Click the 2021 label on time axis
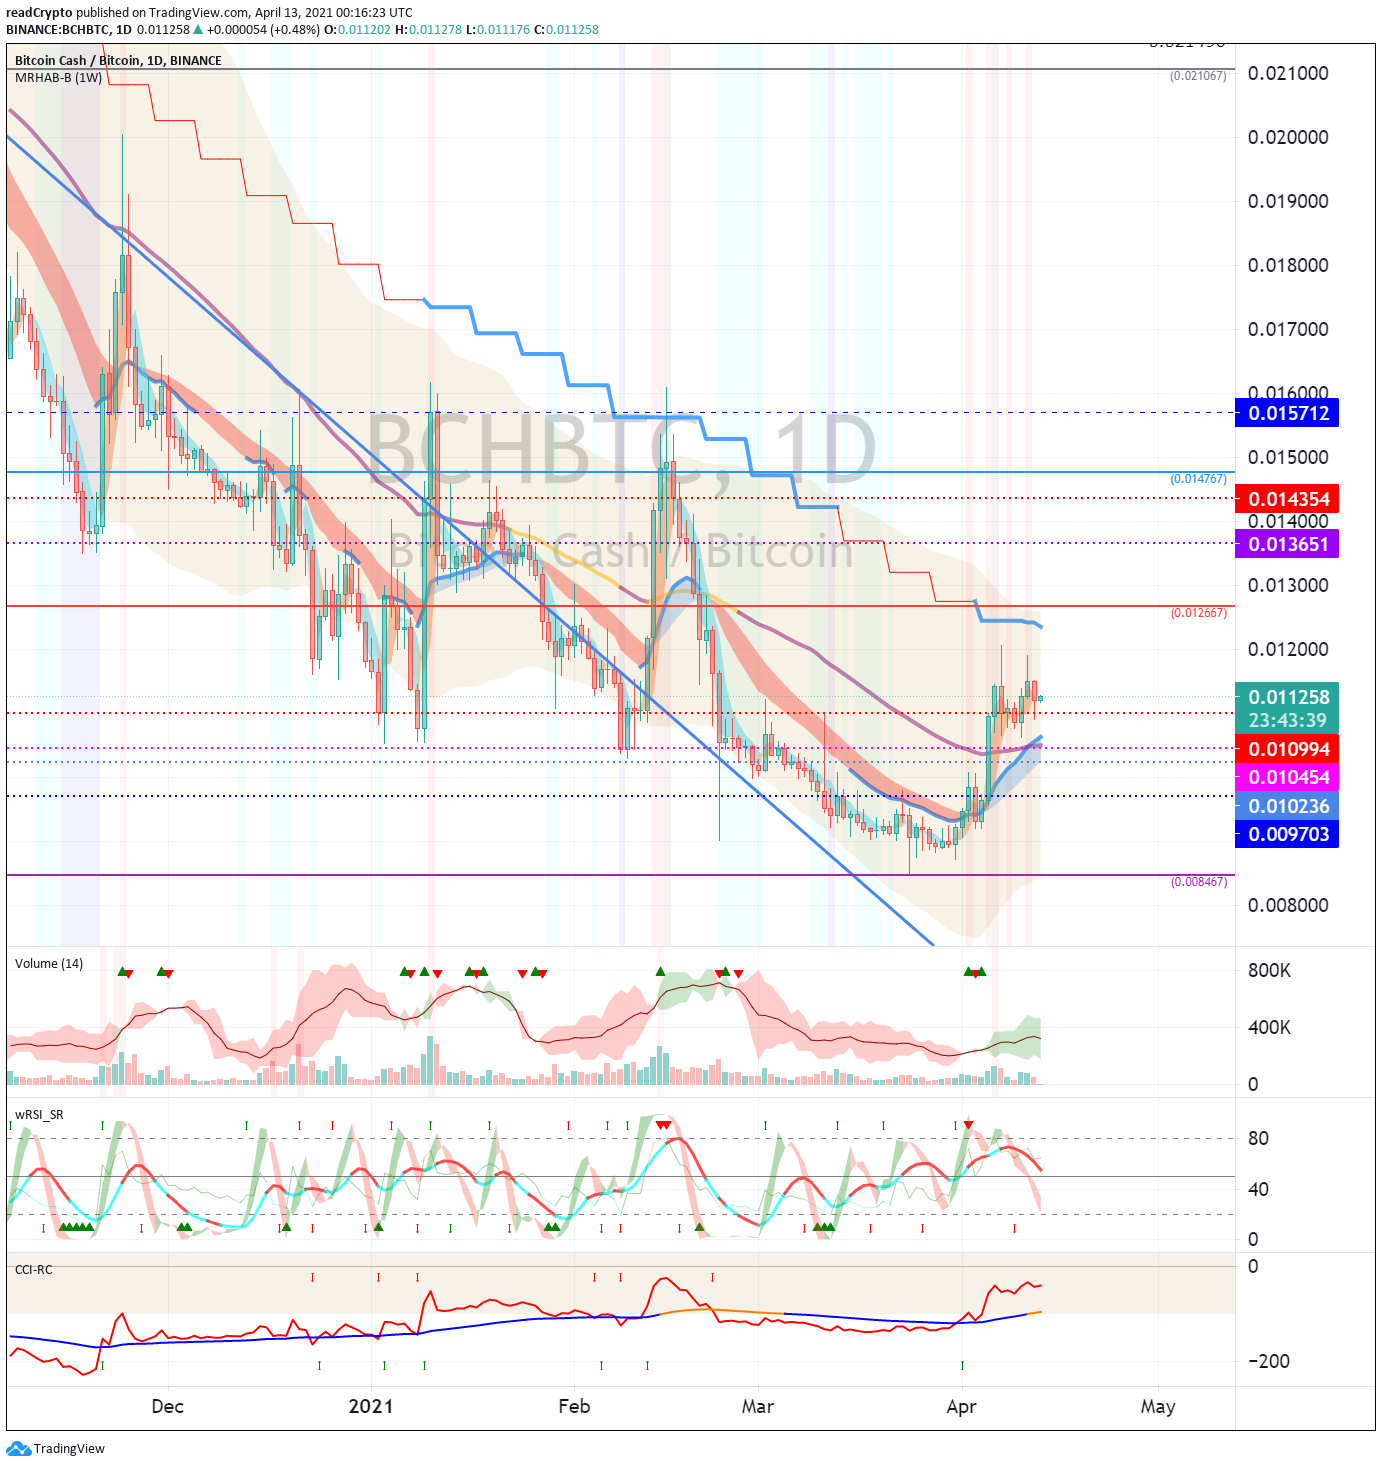Image resolution: width=1382 pixels, height=1467 pixels. point(371,1406)
